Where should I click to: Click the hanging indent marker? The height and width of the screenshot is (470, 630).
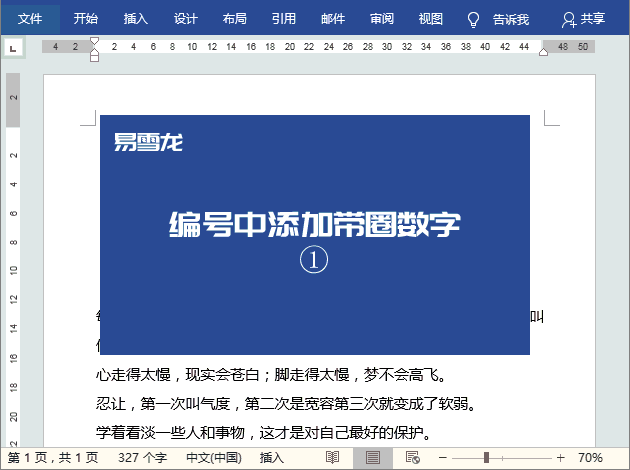94,52
